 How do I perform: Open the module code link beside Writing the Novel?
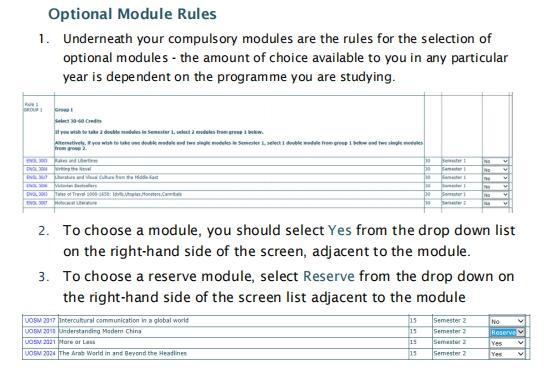[x=37, y=169]
